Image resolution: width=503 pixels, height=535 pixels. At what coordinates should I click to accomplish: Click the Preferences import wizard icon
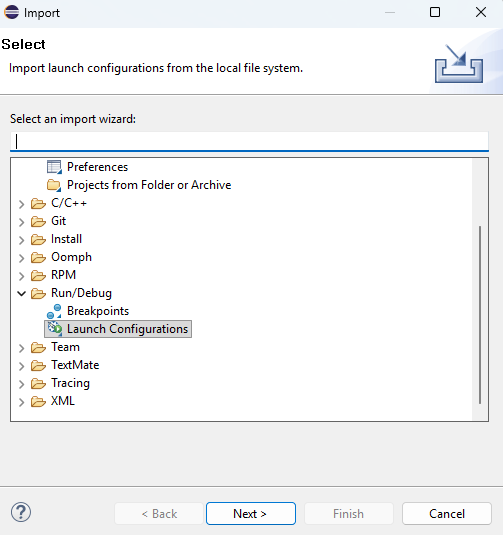coord(54,167)
